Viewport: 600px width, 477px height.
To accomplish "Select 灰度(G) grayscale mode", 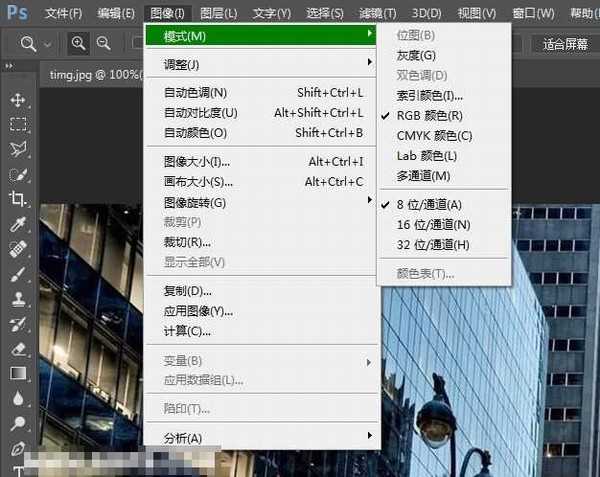I will point(416,55).
